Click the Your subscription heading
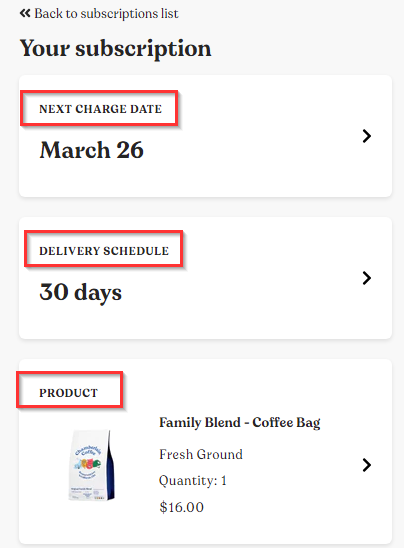This screenshot has height=548, width=404. pos(115,49)
